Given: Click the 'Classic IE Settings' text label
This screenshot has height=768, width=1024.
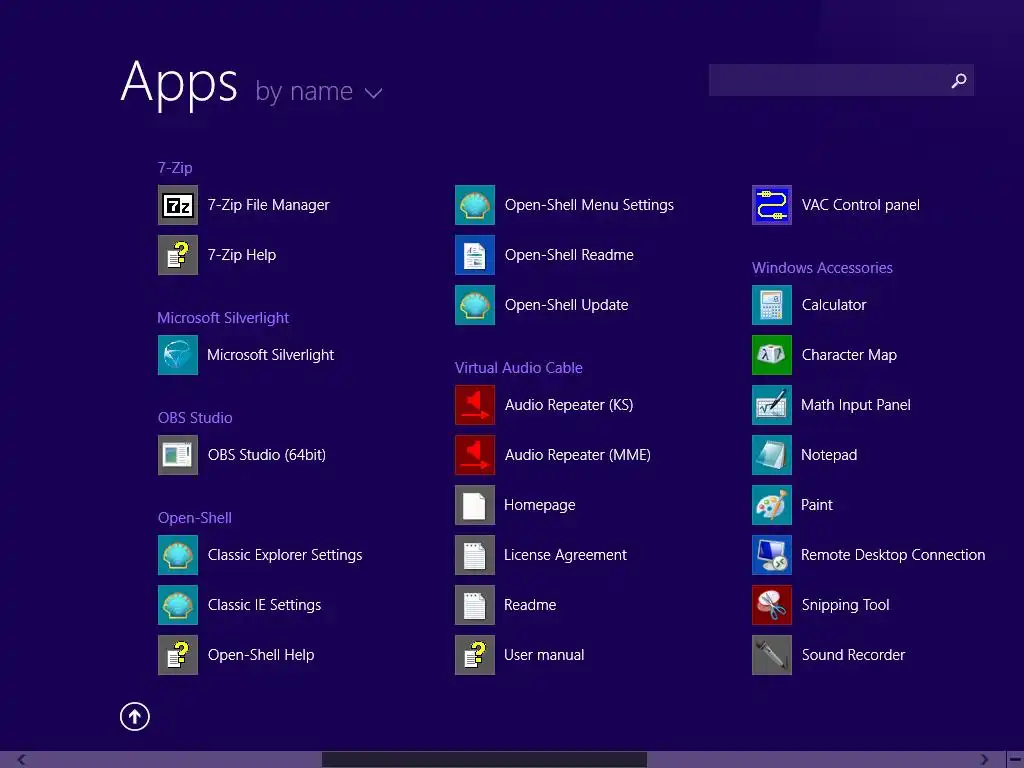Looking at the screenshot, I should pos(264,605).
